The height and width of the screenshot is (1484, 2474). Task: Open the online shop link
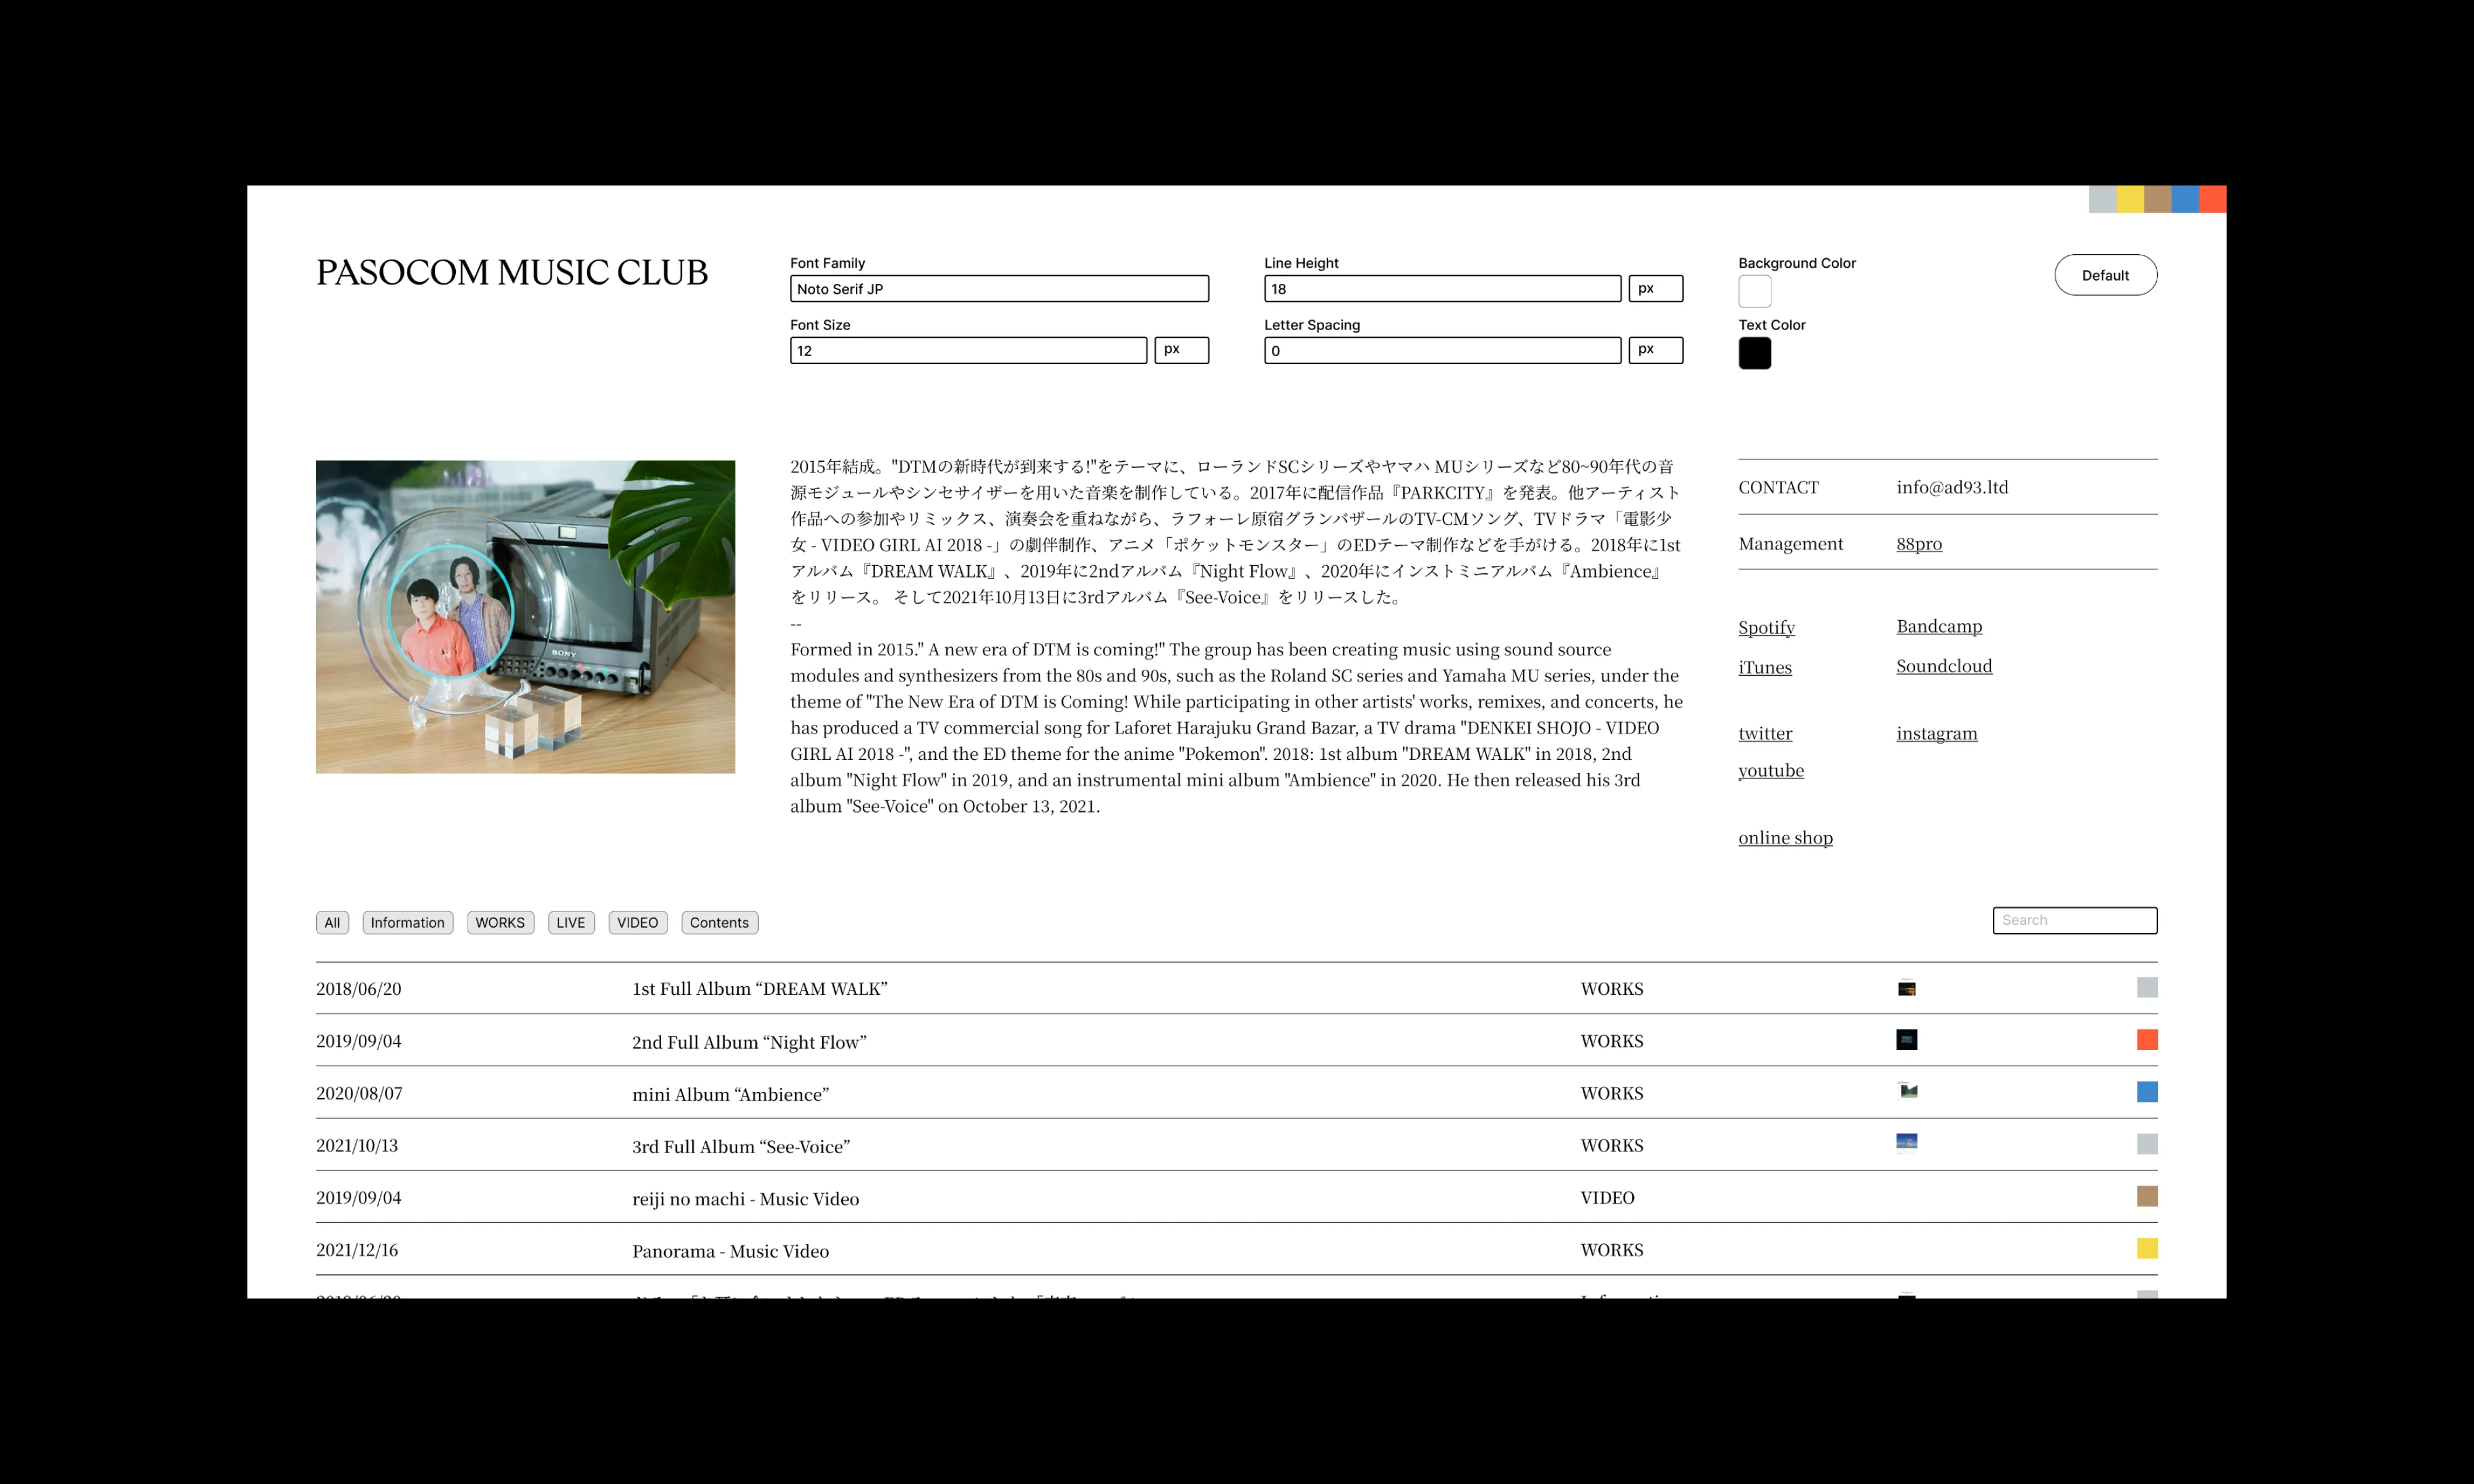1785,837
